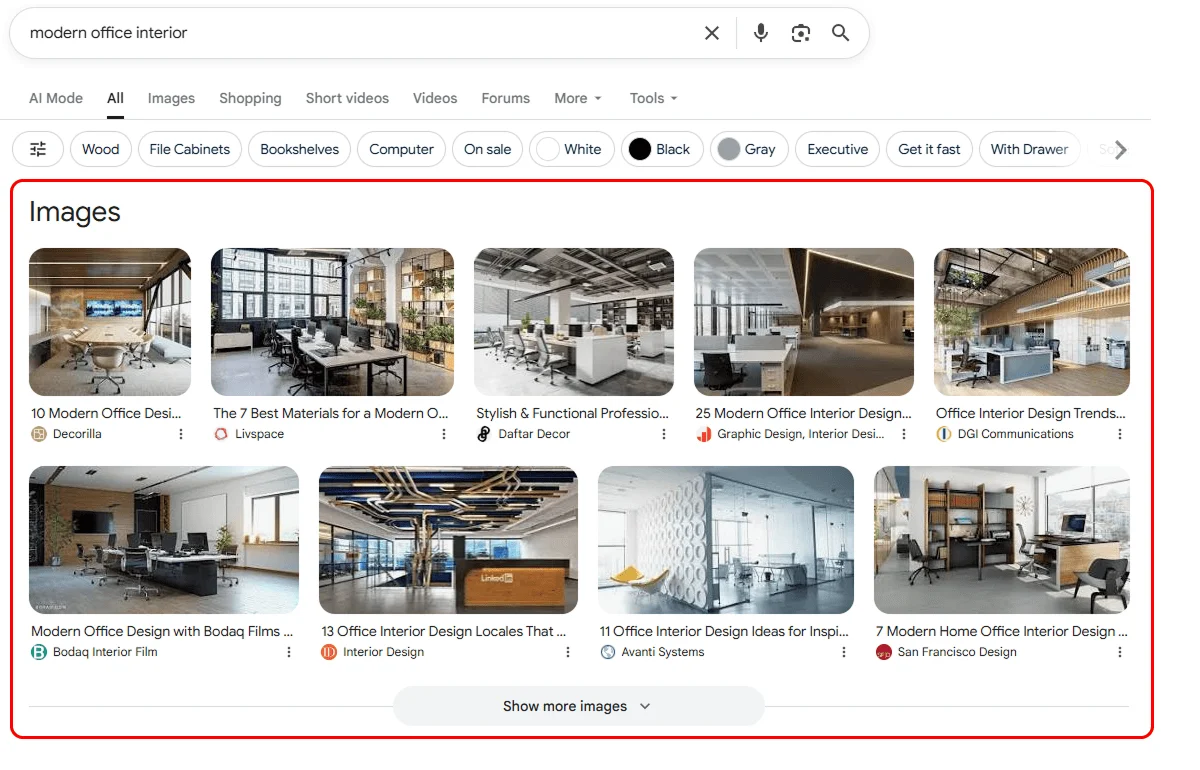Open options menu next to Decorilla result
This screenshot has height=770, width=1200.
pyautogui.click(x=180, y=434)
